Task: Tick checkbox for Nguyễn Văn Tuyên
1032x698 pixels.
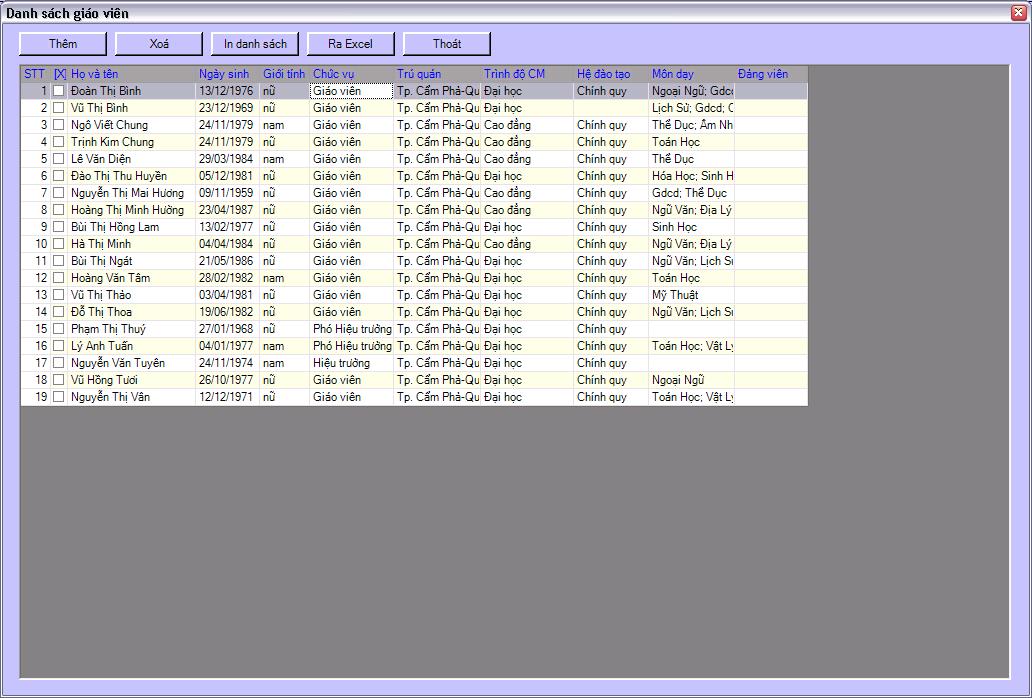Action: pos(59,363)
